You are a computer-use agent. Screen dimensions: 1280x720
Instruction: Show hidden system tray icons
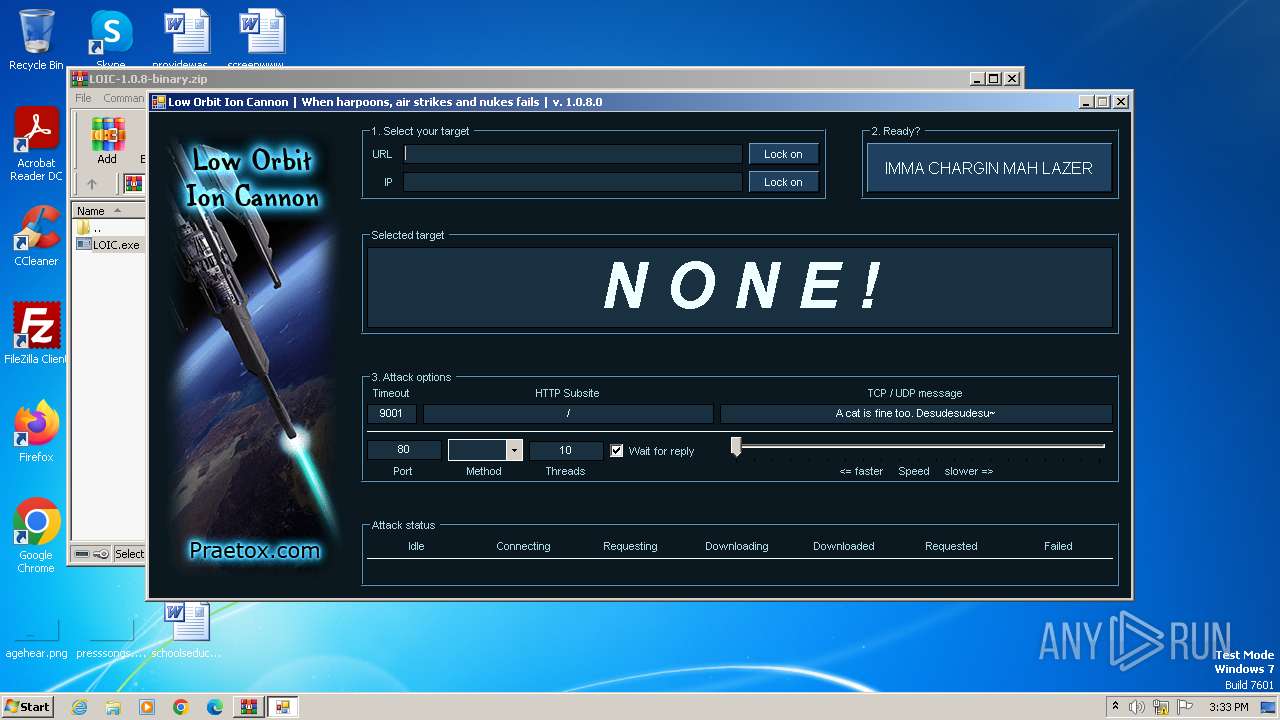[x=1115, y=707]
